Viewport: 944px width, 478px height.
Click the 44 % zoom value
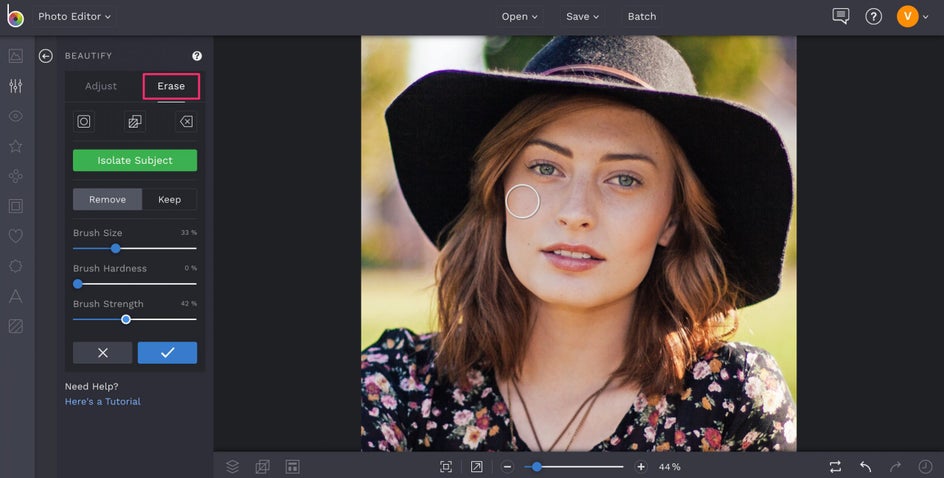(669, 467)
